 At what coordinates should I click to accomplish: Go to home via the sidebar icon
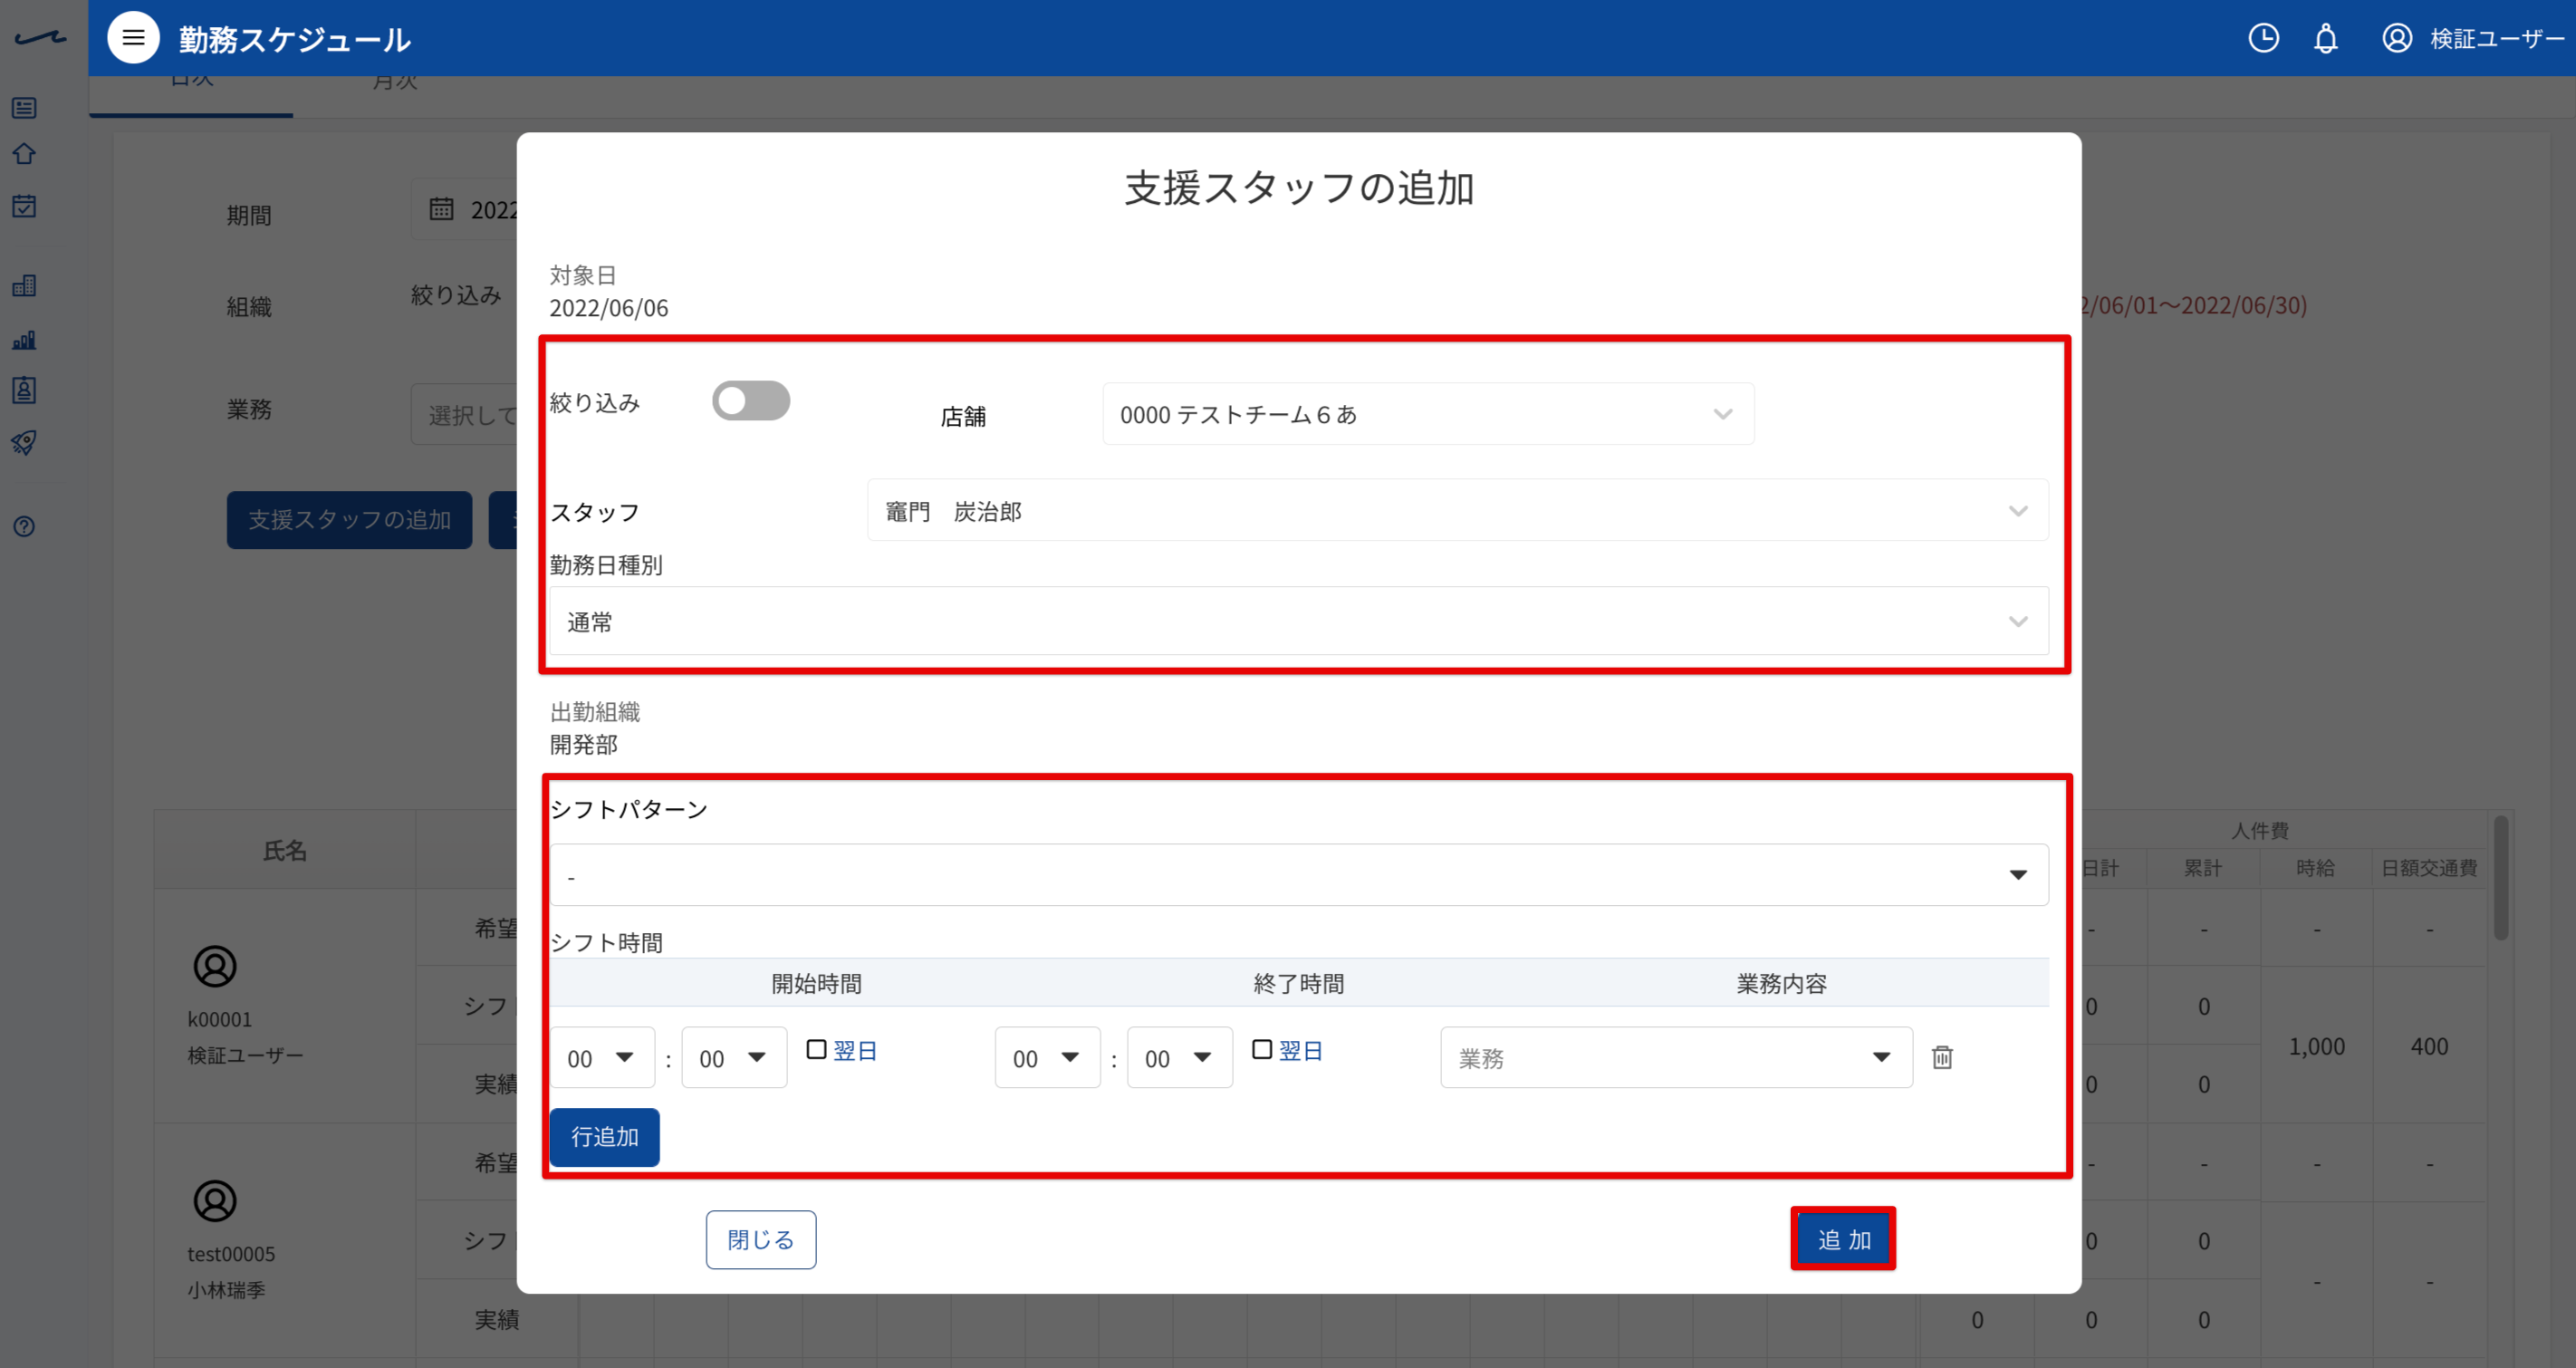[x=24, y=154]
